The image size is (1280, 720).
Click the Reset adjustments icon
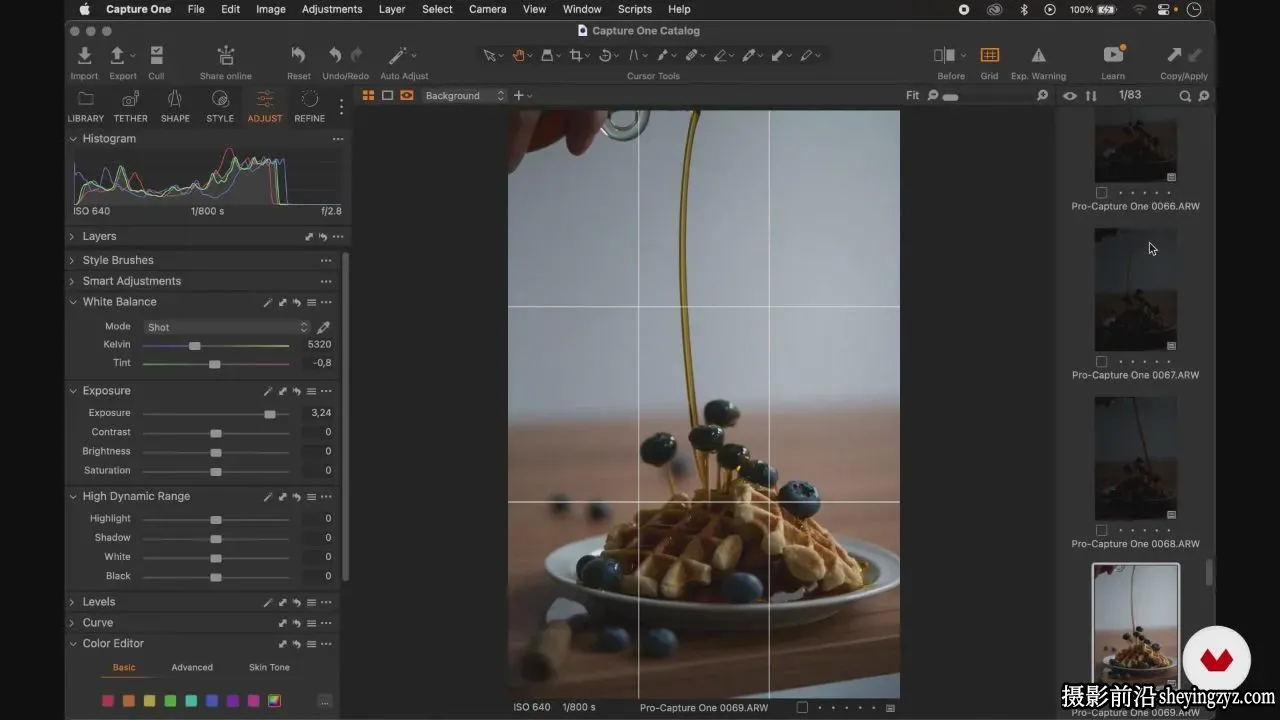tap(298, 56)
